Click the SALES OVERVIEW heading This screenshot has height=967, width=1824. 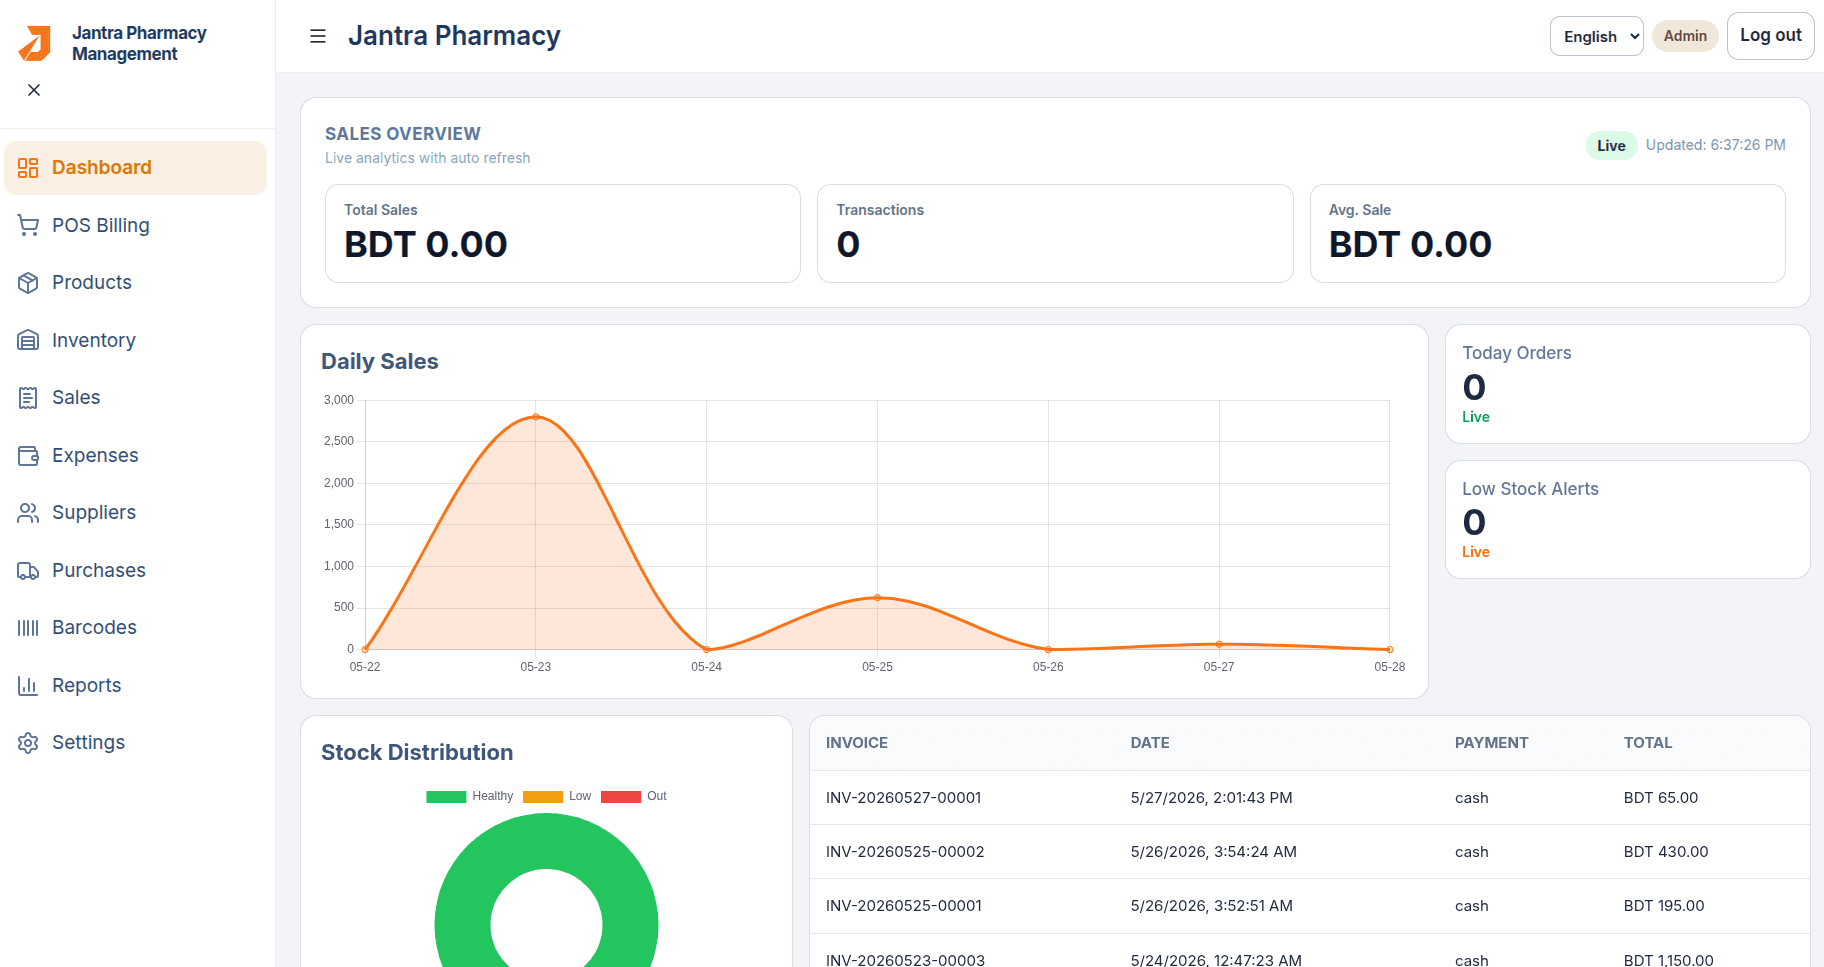point(403,134)
